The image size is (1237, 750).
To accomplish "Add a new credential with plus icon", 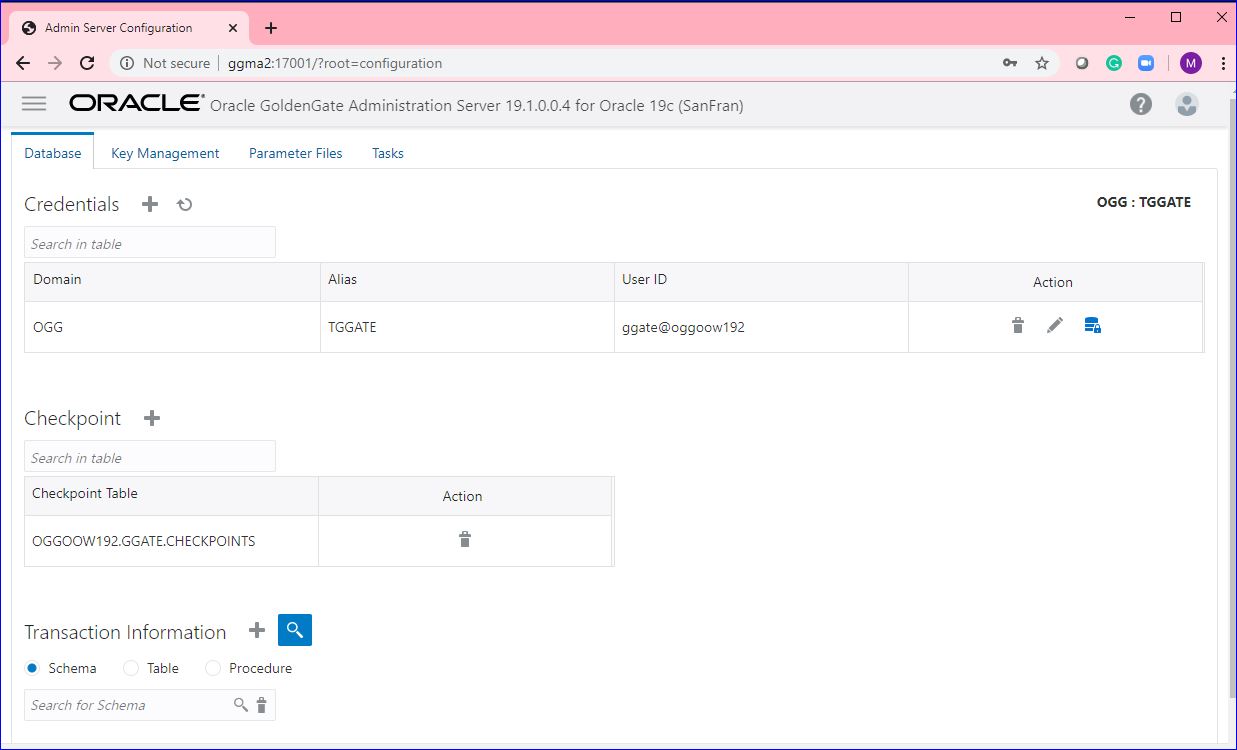I will pos(150,204).
